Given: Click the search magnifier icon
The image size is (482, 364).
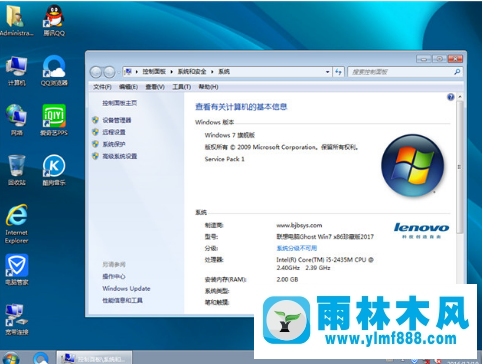Looking at the screenshot, I should pos(457,72).
